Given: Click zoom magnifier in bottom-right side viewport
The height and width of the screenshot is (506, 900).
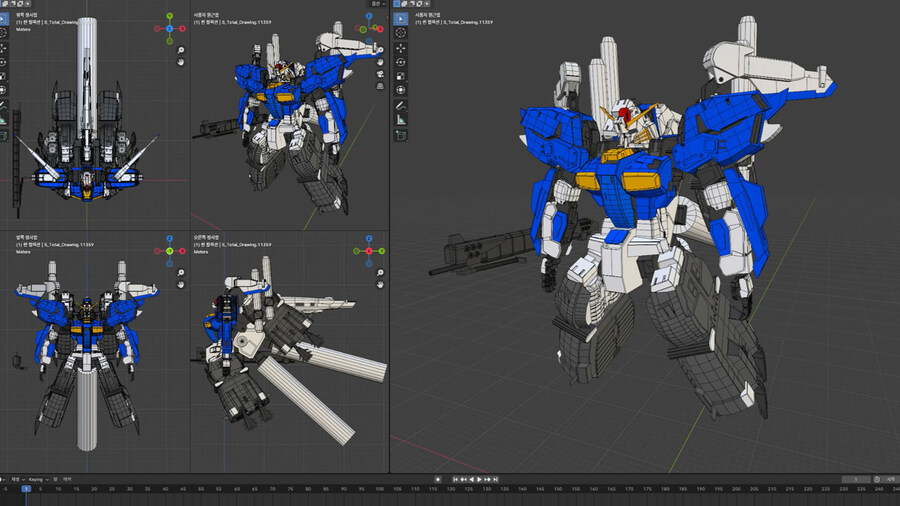Looking at the screenshot, I should tap(380, 273).
